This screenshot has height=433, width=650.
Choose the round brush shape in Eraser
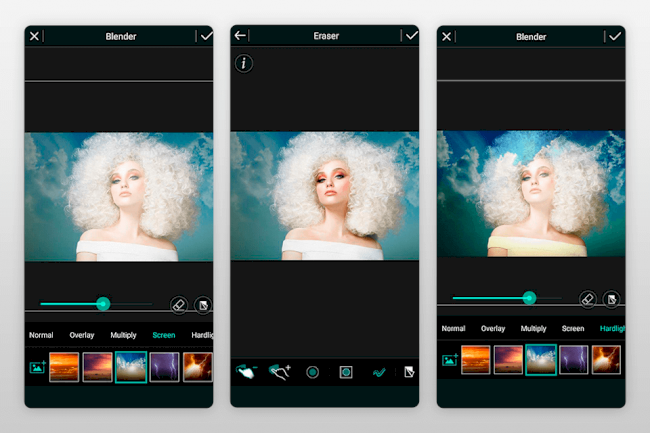(x=313, y=372)
